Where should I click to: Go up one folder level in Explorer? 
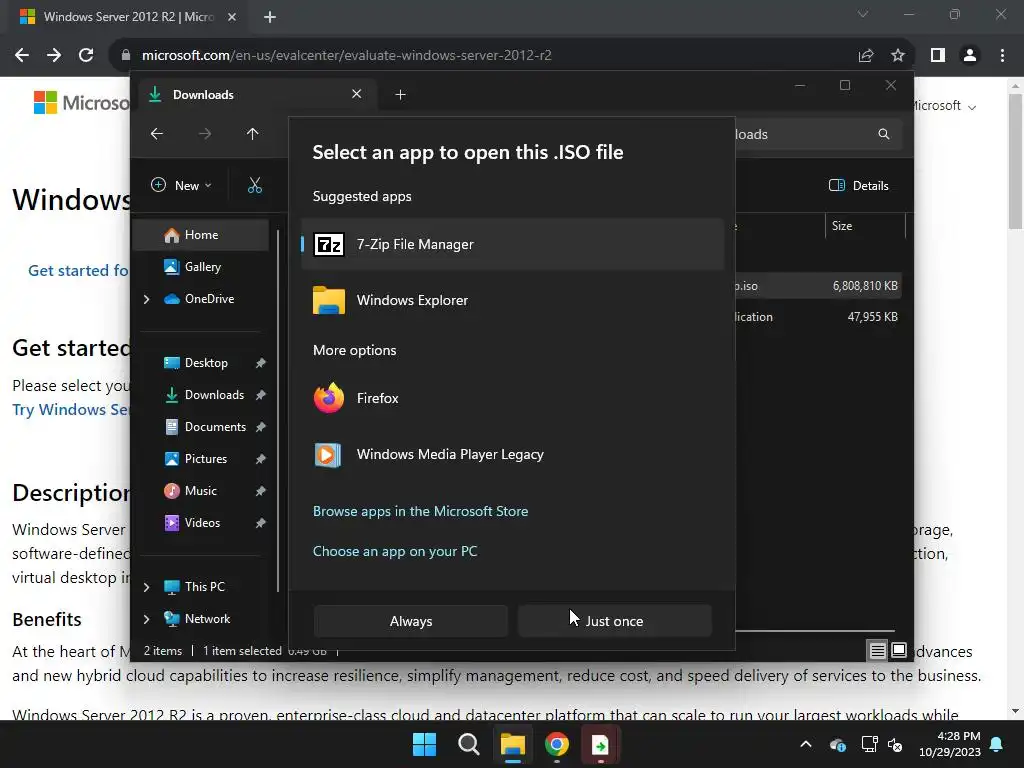[x=253, y=134]
